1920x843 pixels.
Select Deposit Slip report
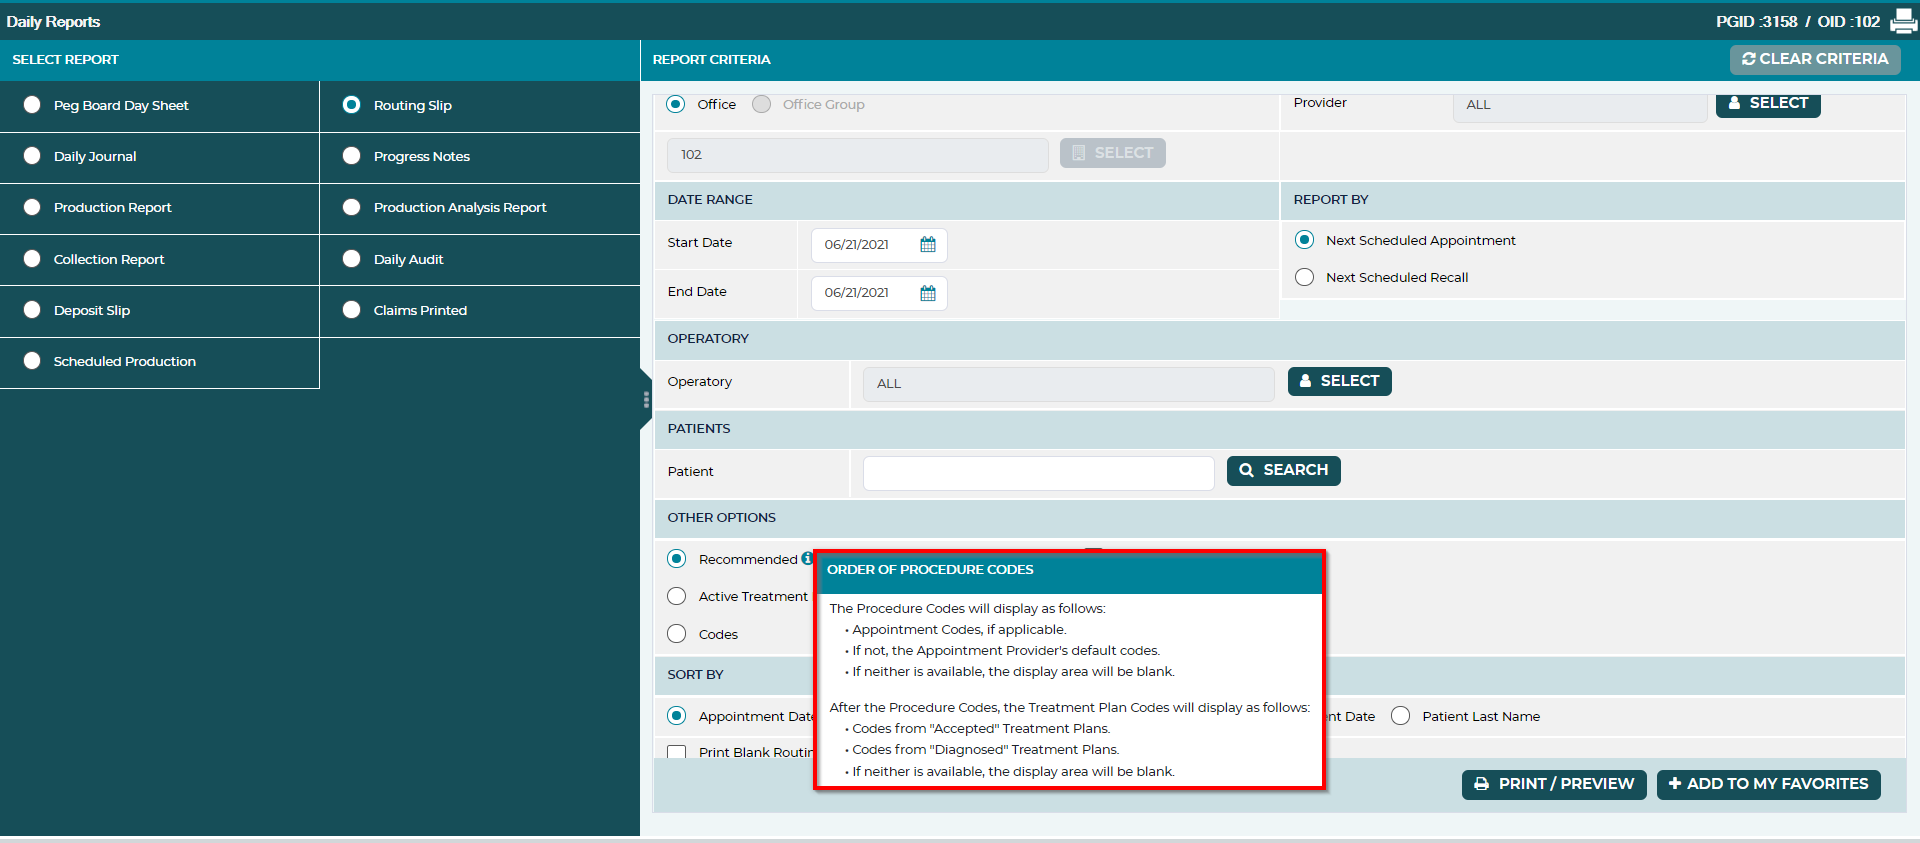[32, 310]
